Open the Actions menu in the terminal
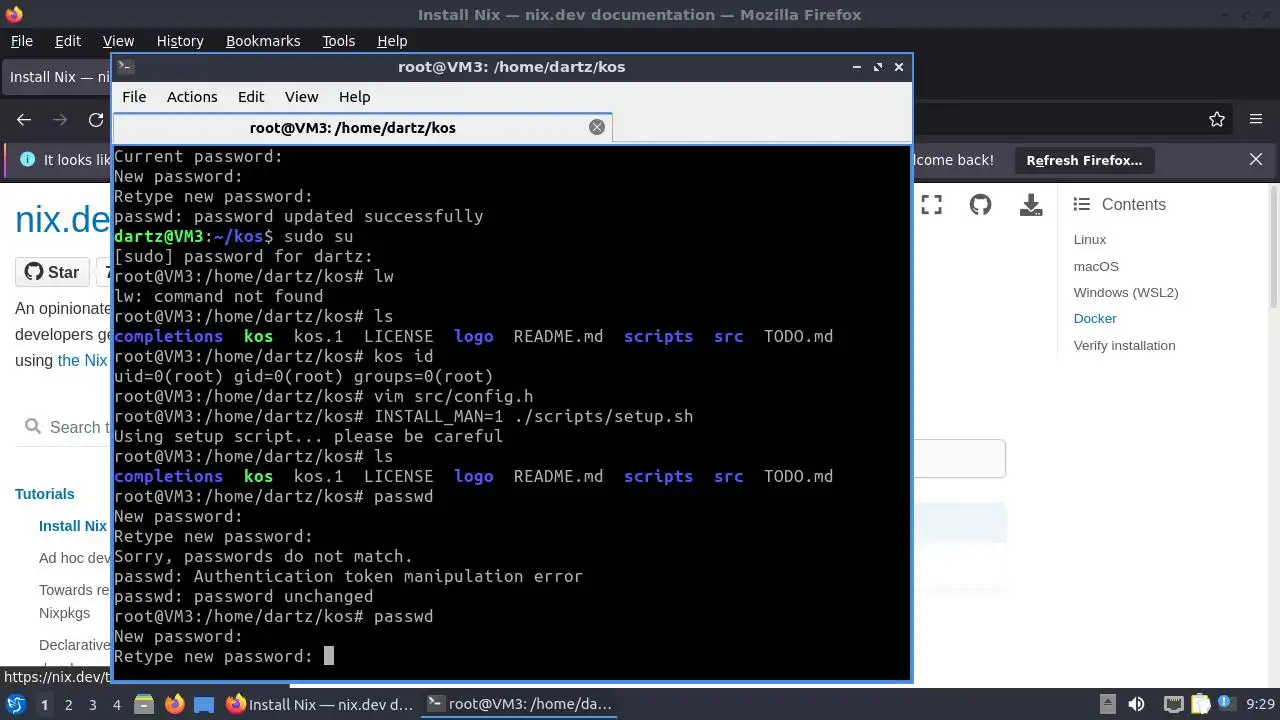Viewport: 1280px width, 720px height. click(192, 97)
